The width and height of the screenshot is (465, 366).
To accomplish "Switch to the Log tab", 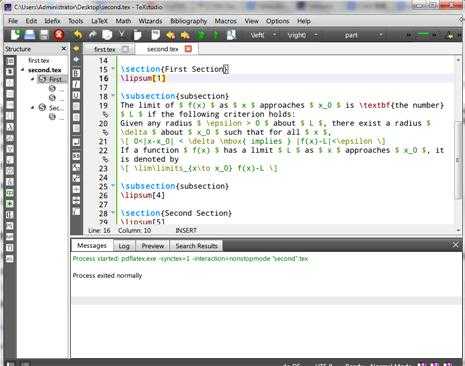I will tap(124, 246).
